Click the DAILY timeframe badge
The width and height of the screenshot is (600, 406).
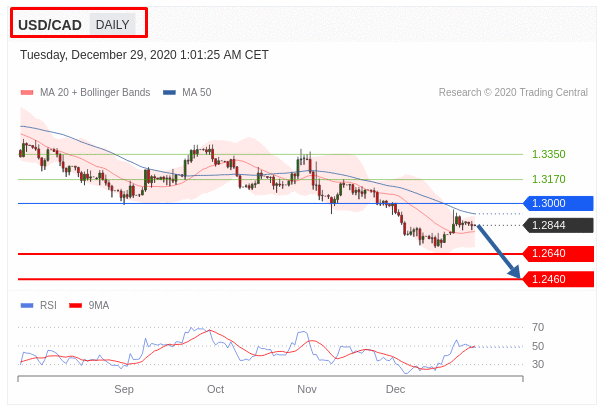point(112,24)
